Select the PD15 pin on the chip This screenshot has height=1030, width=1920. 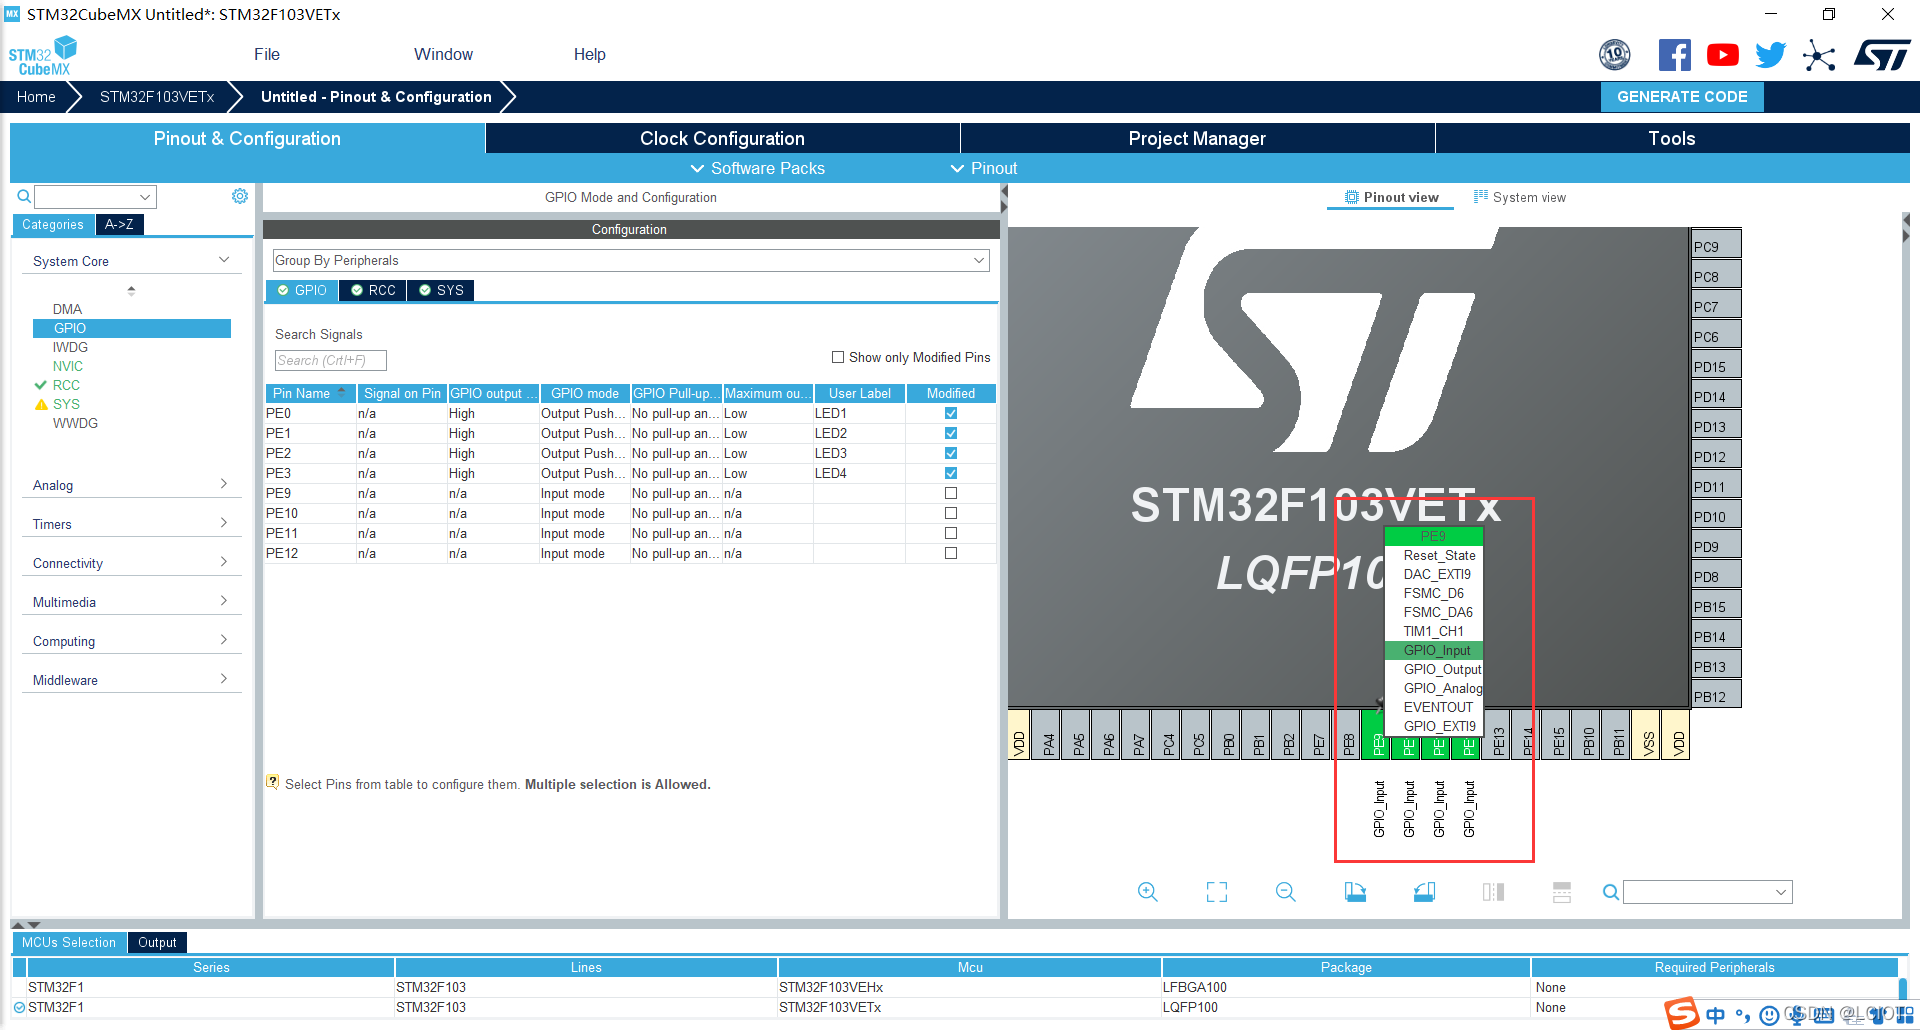(x=1716, y=365)
